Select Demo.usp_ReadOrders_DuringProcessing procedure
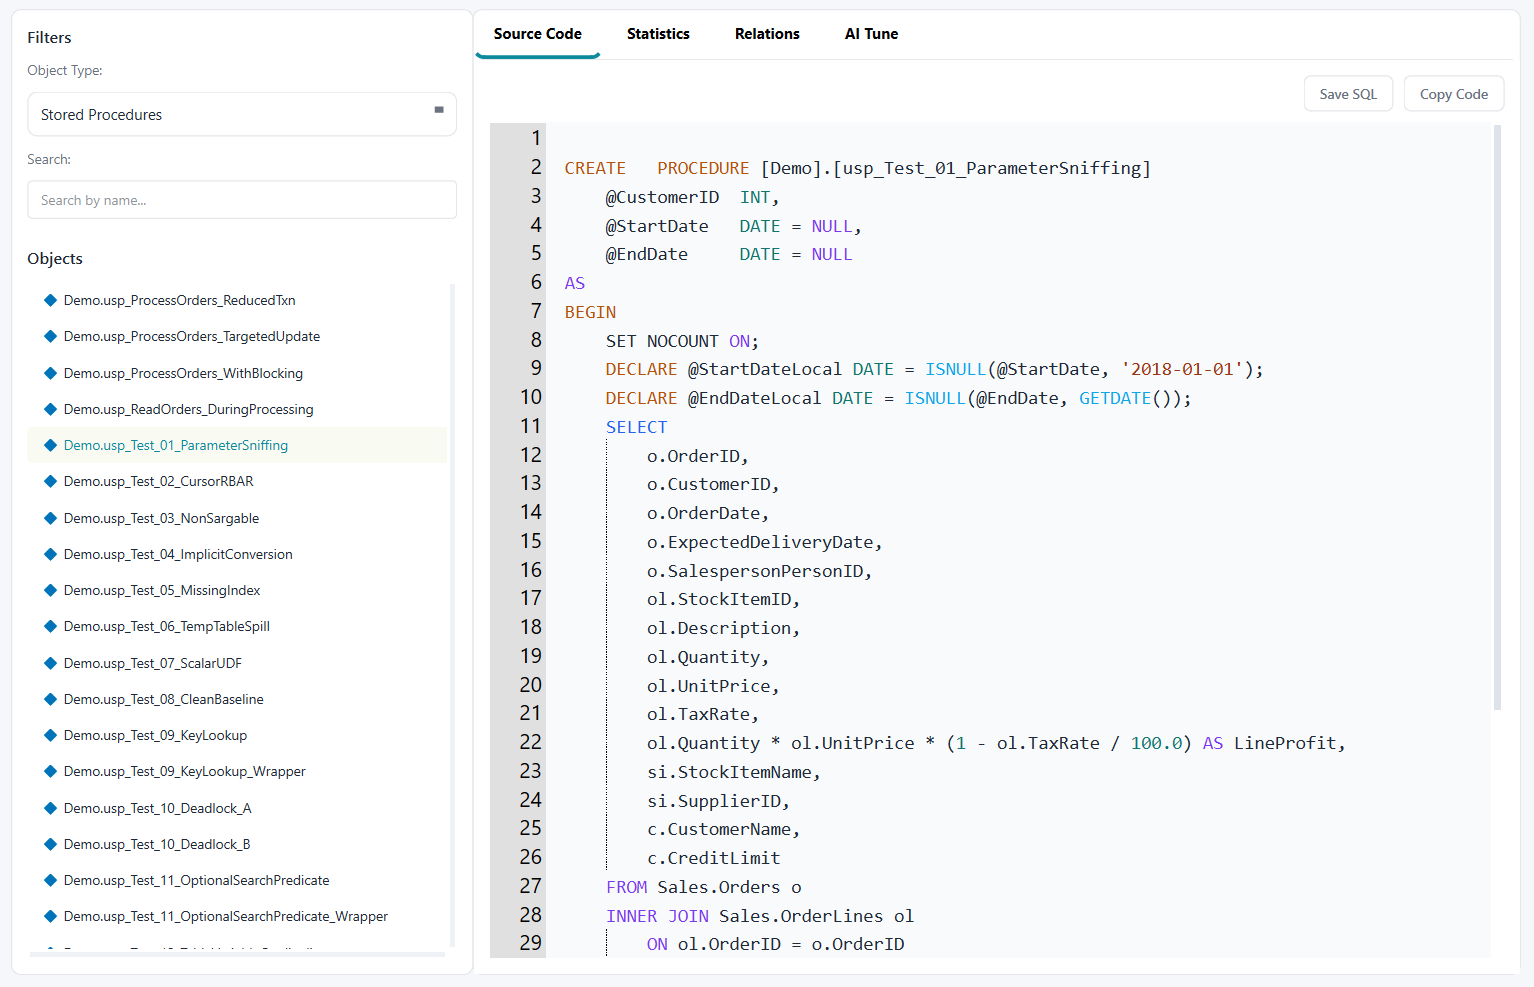The image size is (1534, 987). coord(237,409)
